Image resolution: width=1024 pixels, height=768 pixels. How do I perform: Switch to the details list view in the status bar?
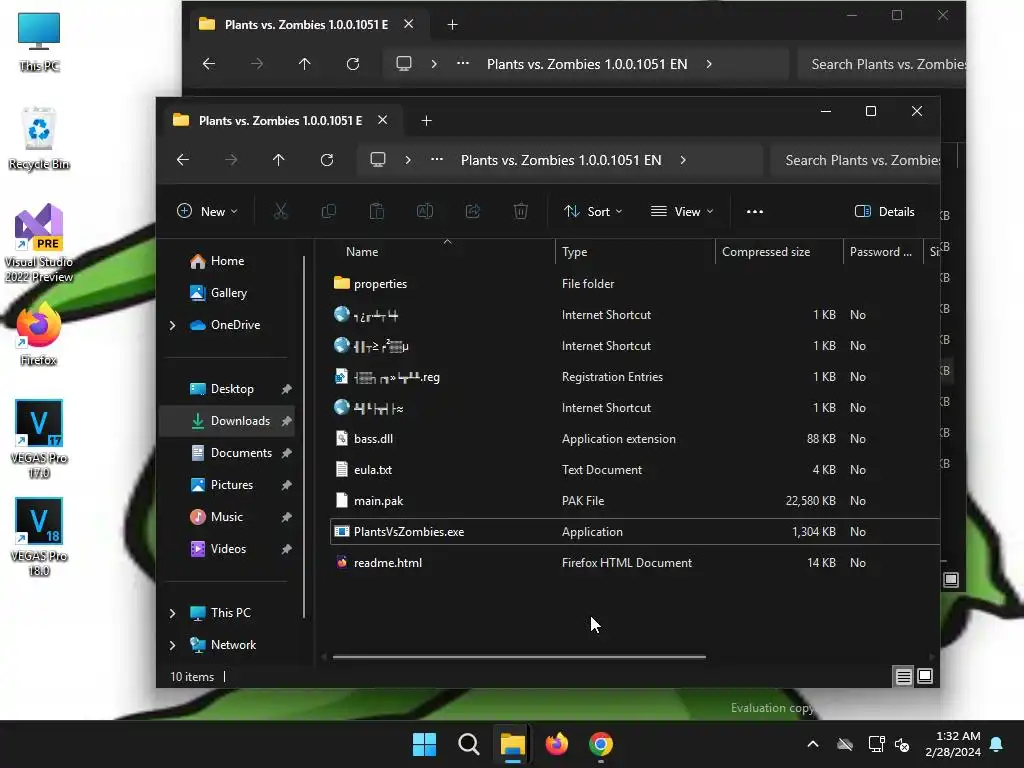[x=904, y=677]
